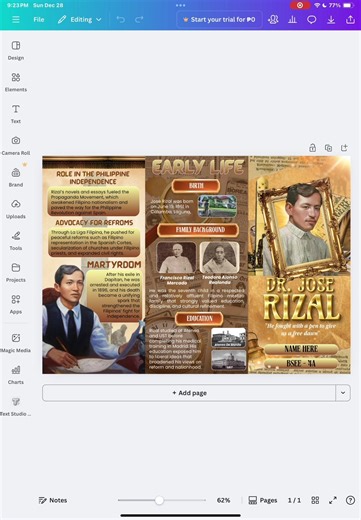Expand the Editing mode dropdown
Image resolution: width=361 pixels, height=520 pixels.
point(79,20)
